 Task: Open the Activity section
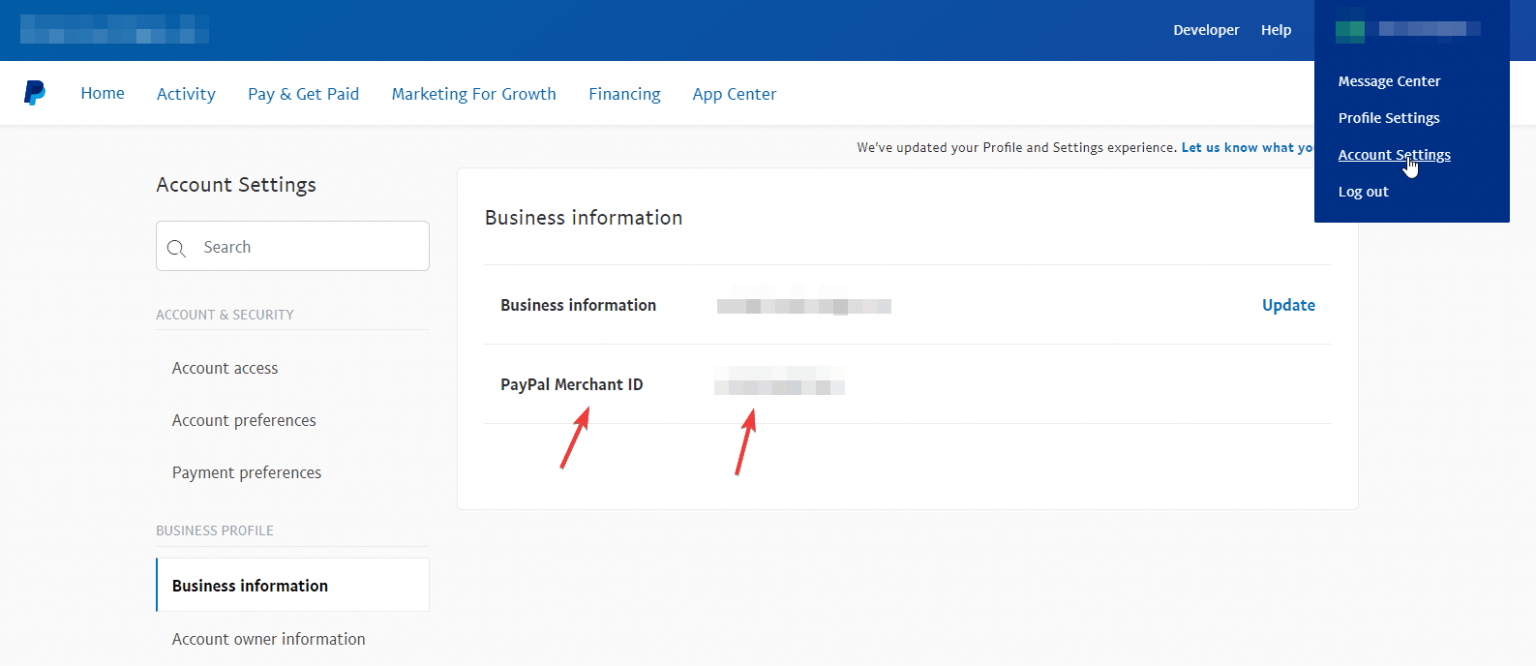[186, 93]
